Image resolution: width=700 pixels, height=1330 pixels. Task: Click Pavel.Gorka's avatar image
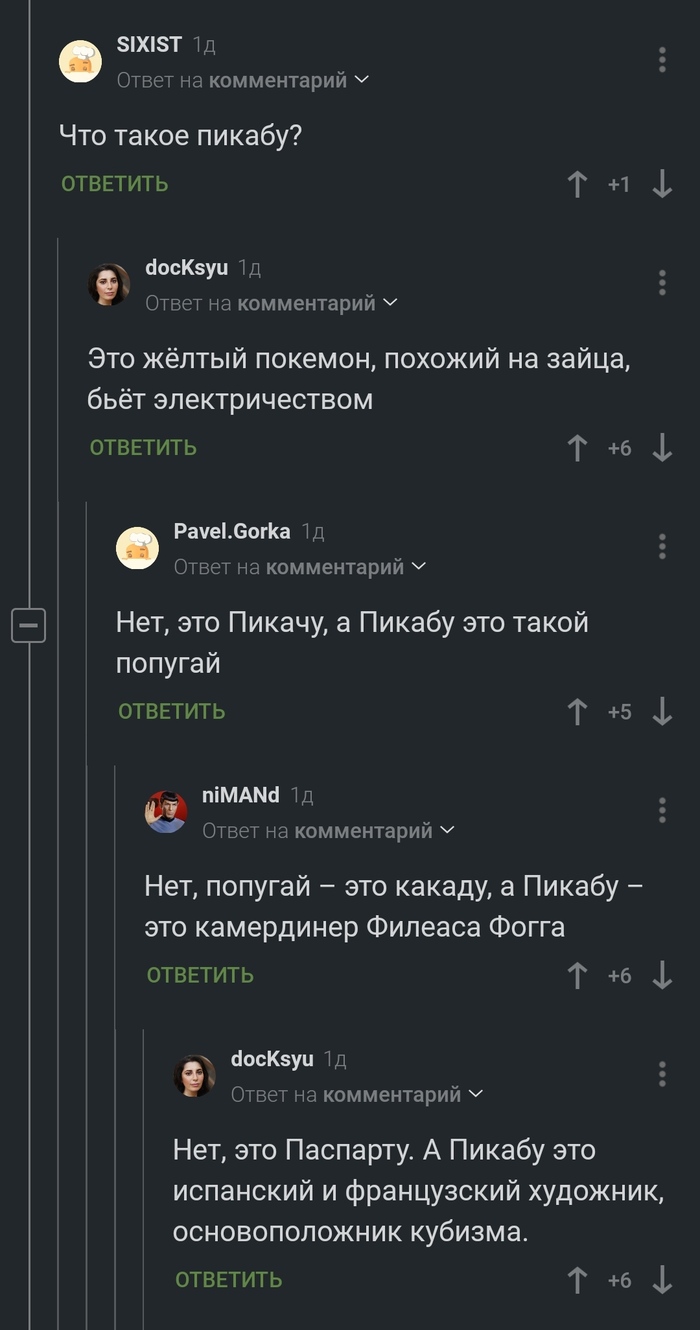point(138,548)
